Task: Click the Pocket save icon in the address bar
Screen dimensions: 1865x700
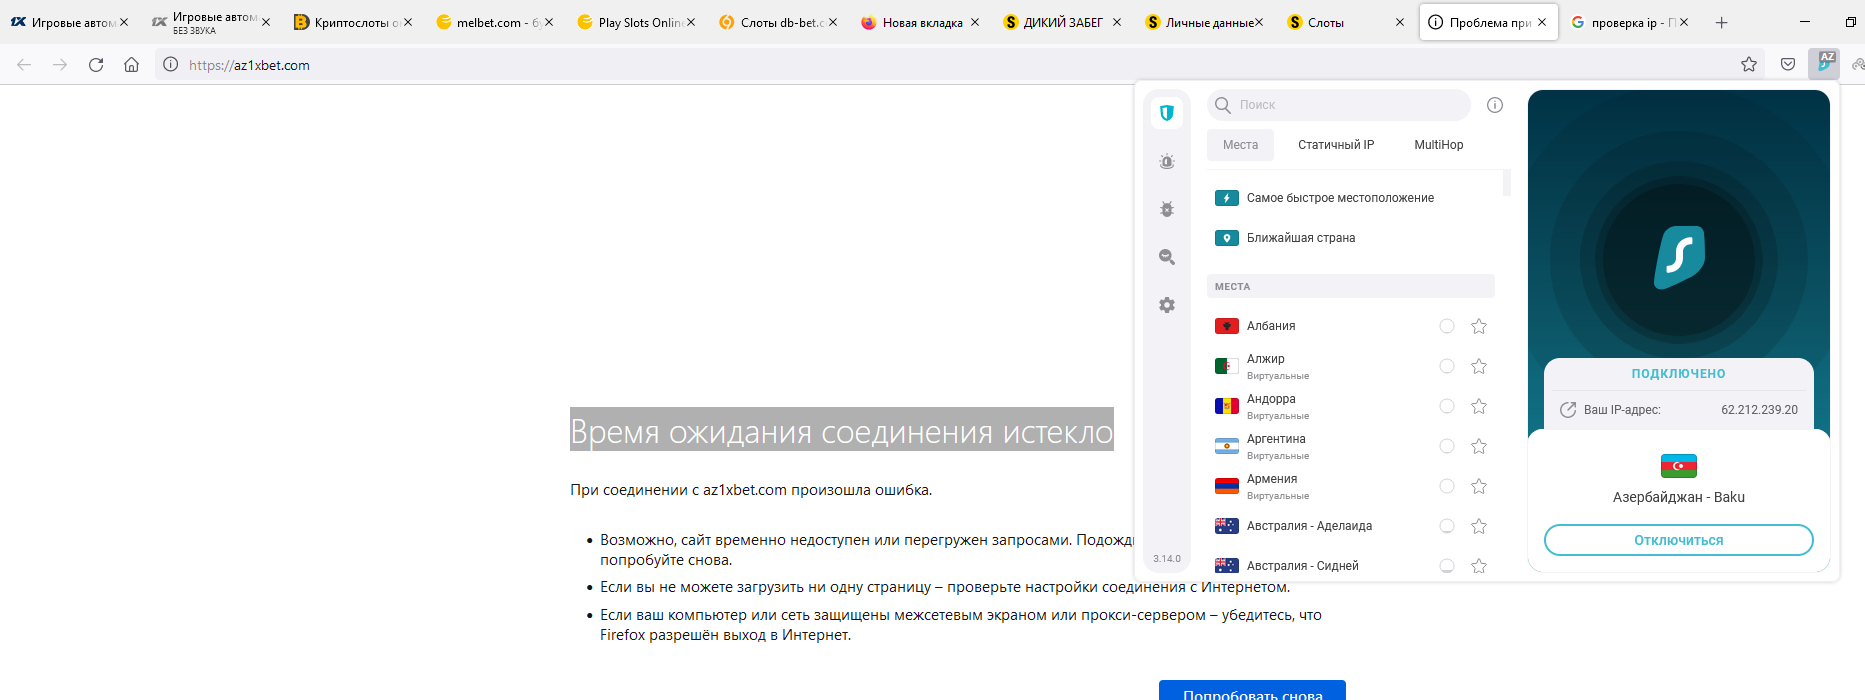Action: 1788,64
